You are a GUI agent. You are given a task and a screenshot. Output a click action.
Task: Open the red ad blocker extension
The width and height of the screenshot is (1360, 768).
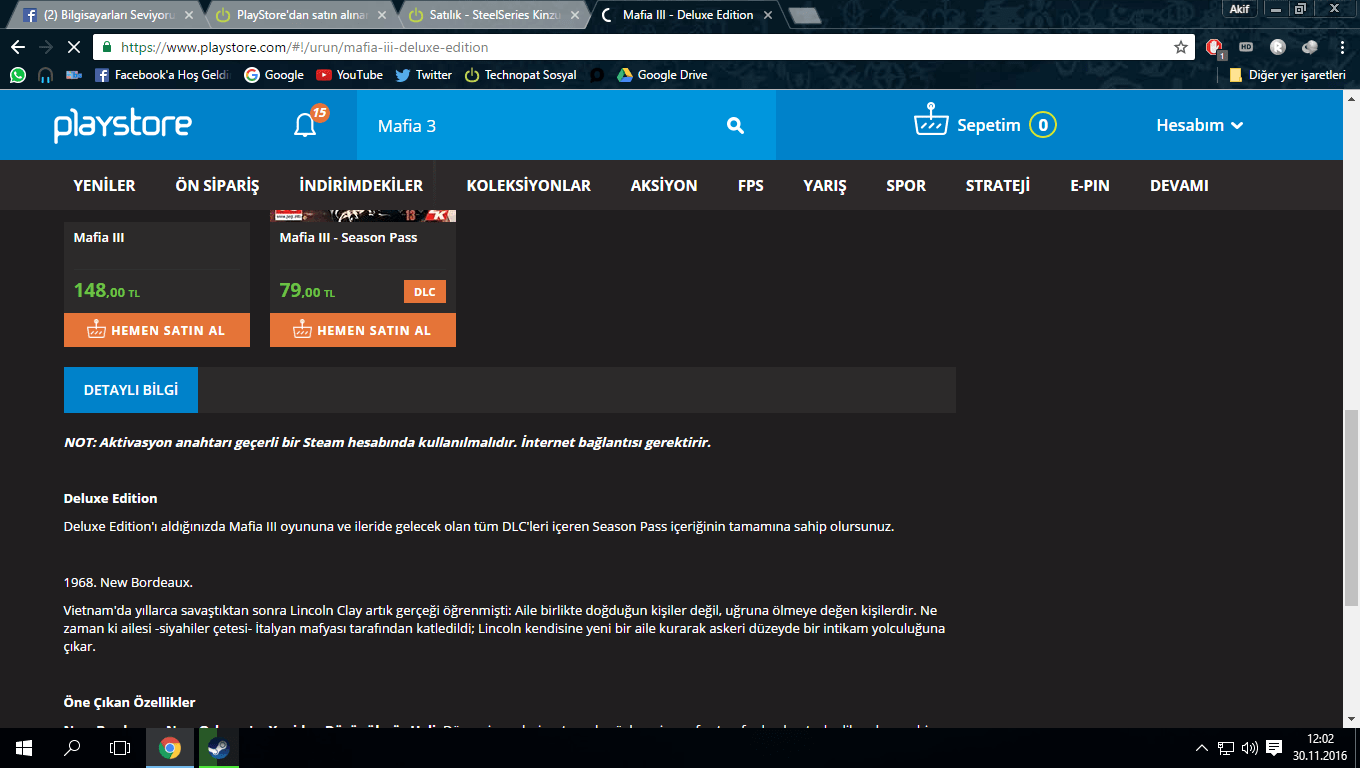(1214, 47)
